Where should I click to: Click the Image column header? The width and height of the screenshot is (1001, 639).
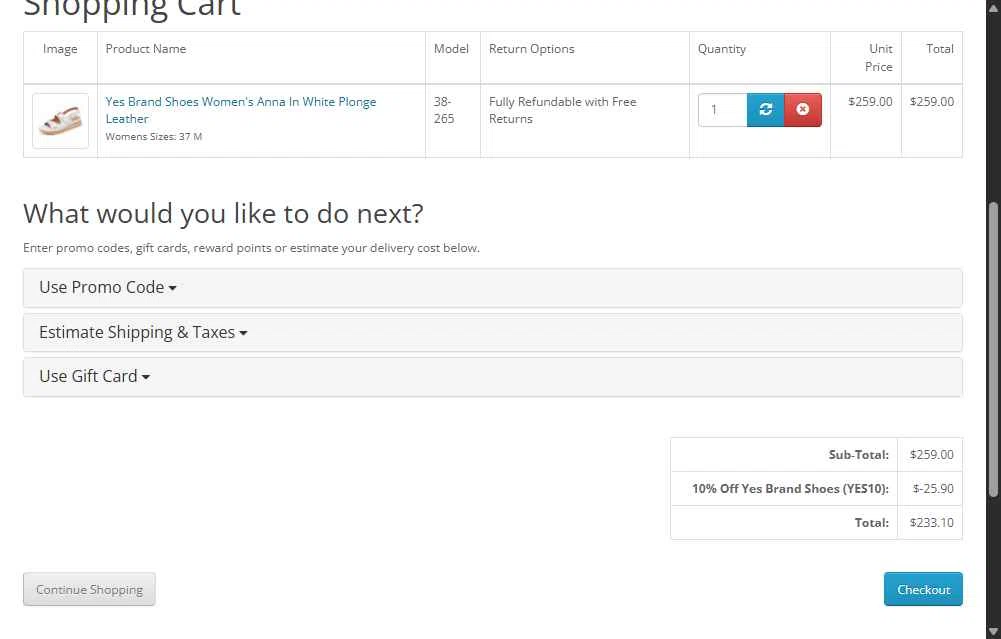[60, 49]
